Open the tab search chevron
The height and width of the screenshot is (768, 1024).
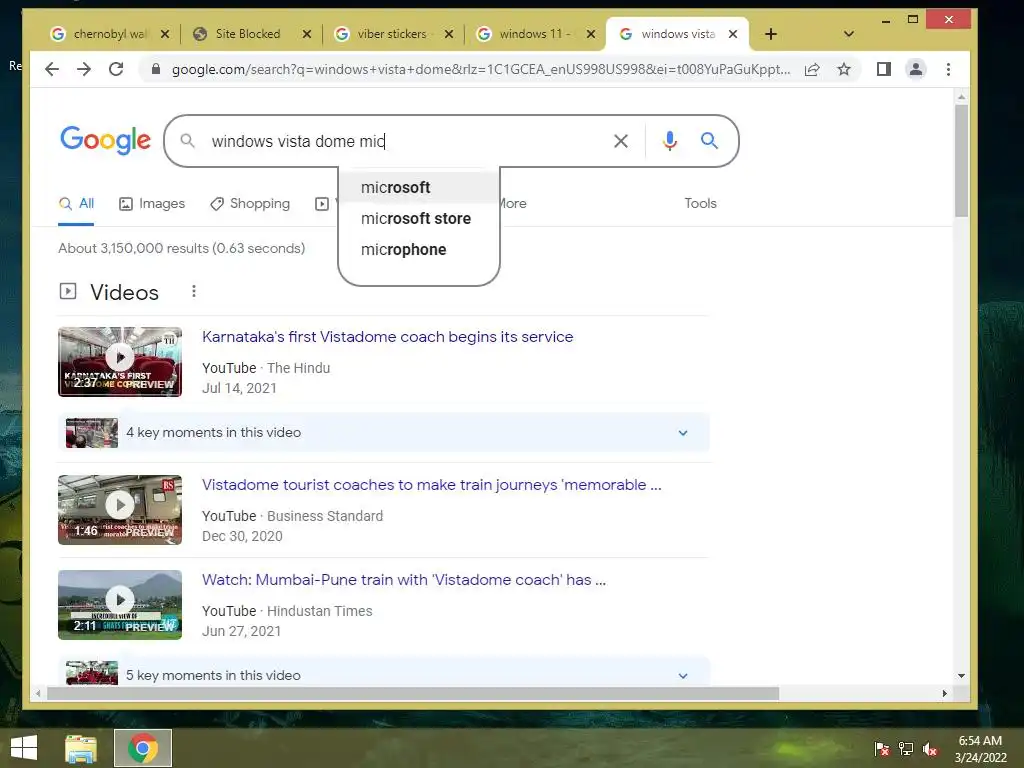coord(848,34)
